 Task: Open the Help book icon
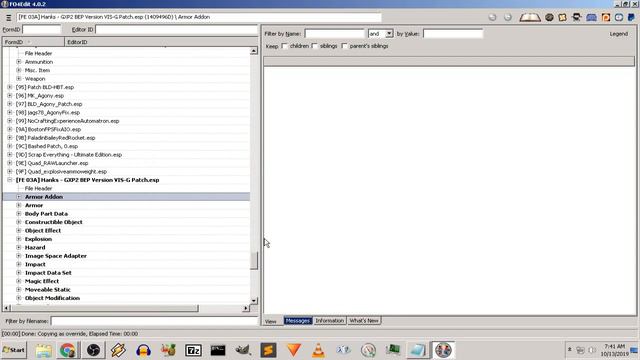point(530,17)
